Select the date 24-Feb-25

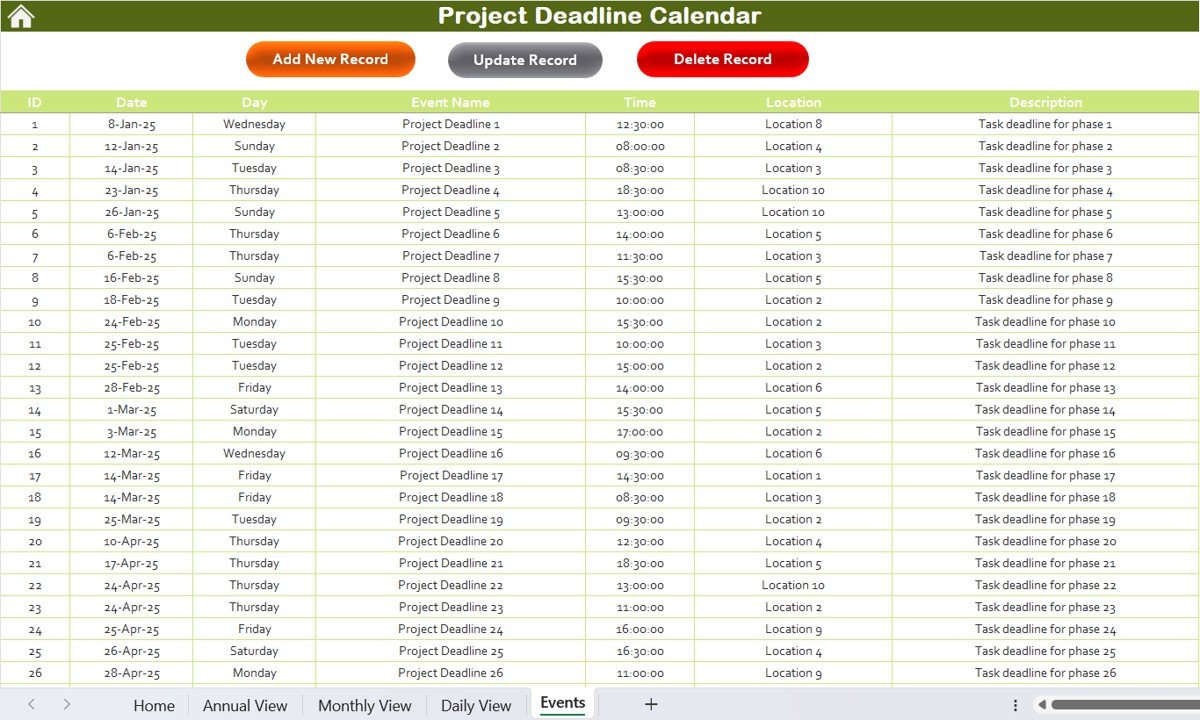(x=131, y=322)
